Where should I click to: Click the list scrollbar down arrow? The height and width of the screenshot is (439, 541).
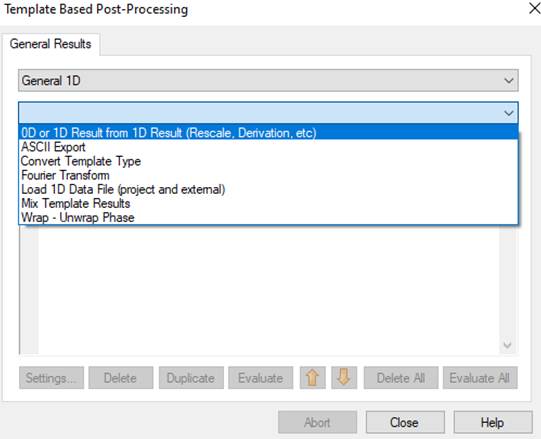[x=508, y=344]
